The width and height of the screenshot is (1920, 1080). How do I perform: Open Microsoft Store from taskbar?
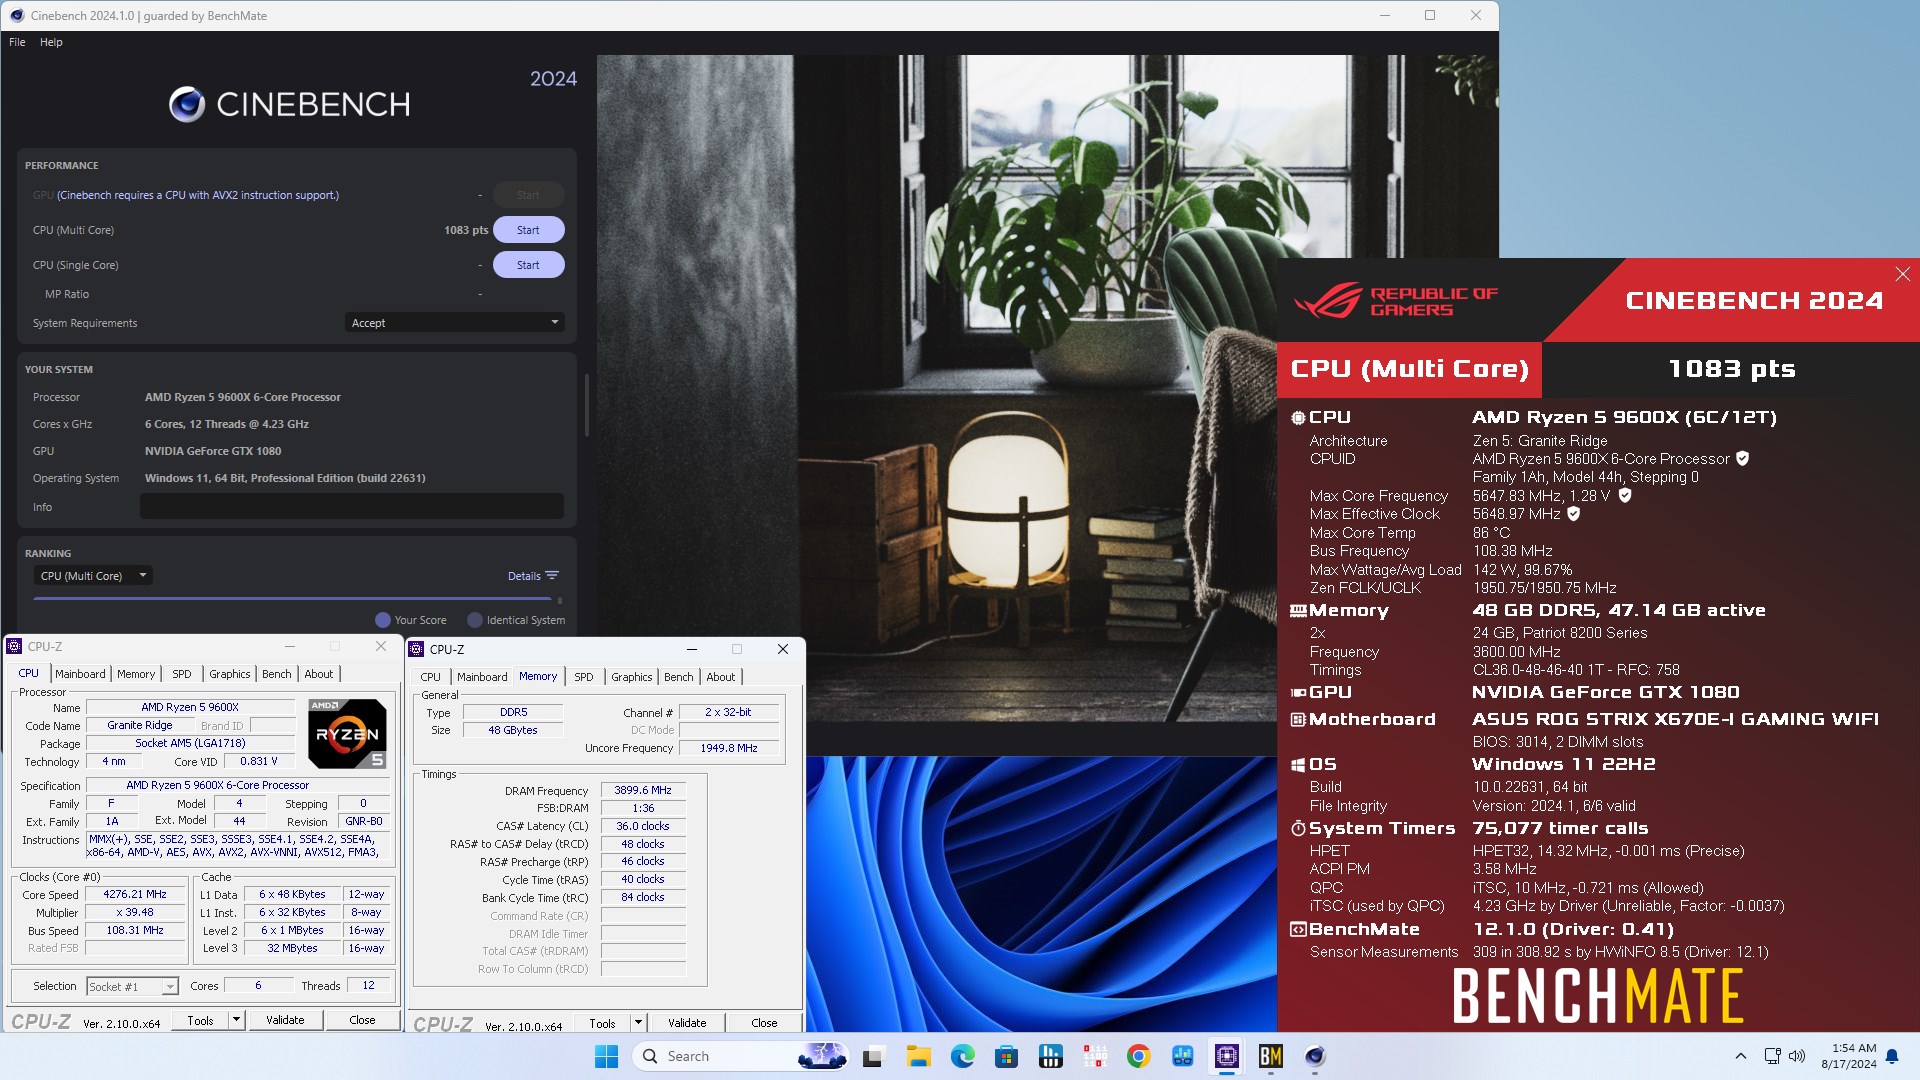click(x=1007, y=1056)
